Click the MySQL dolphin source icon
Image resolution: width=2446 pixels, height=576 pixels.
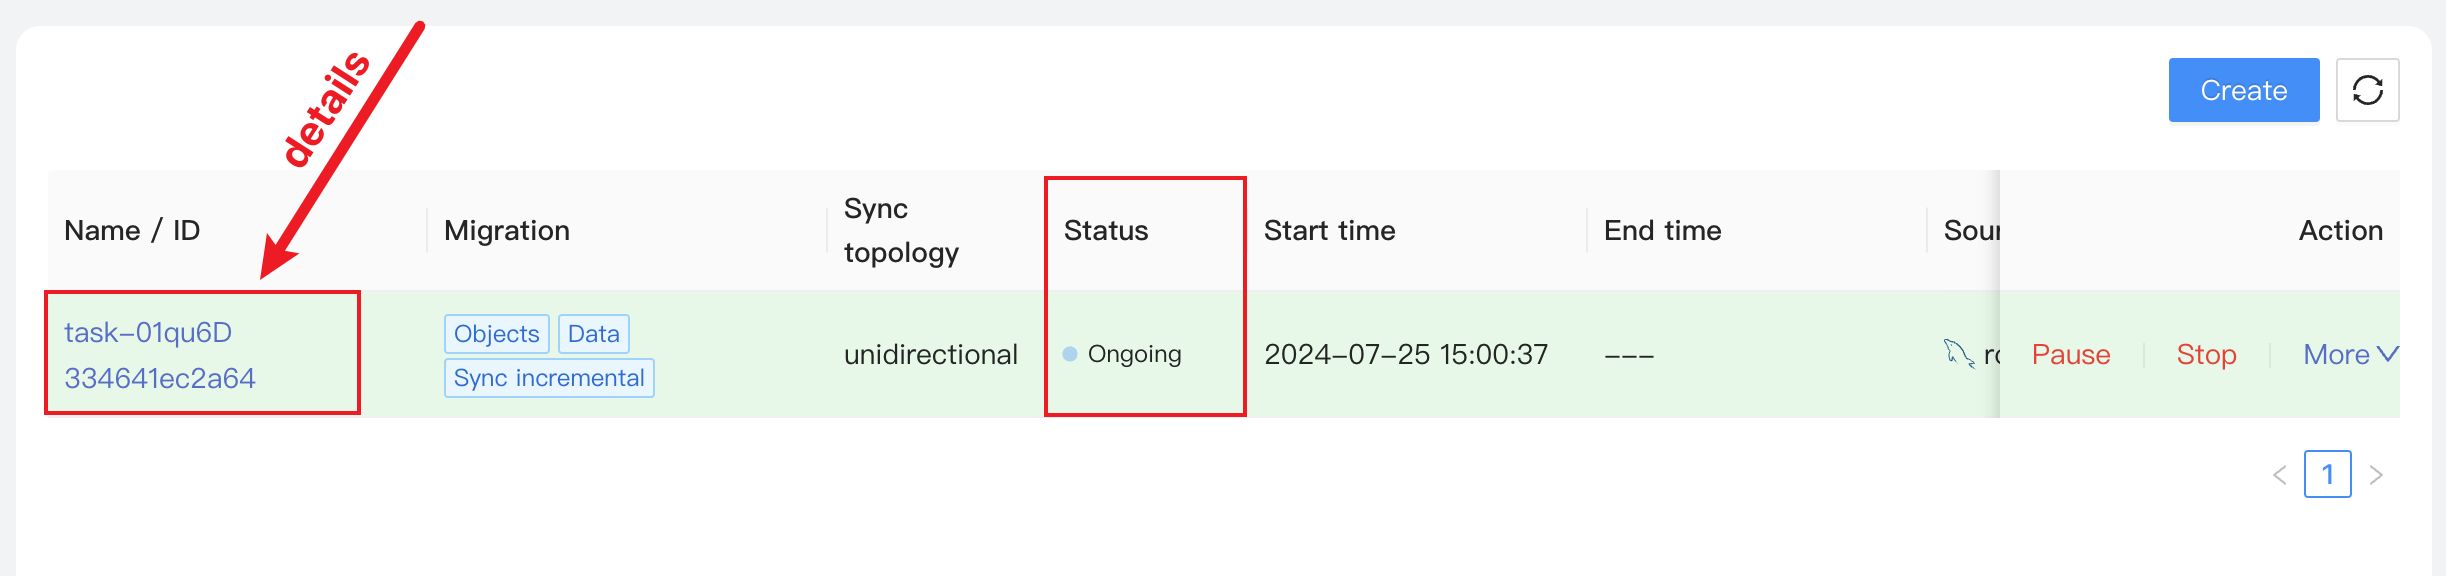pos(1958,354)
